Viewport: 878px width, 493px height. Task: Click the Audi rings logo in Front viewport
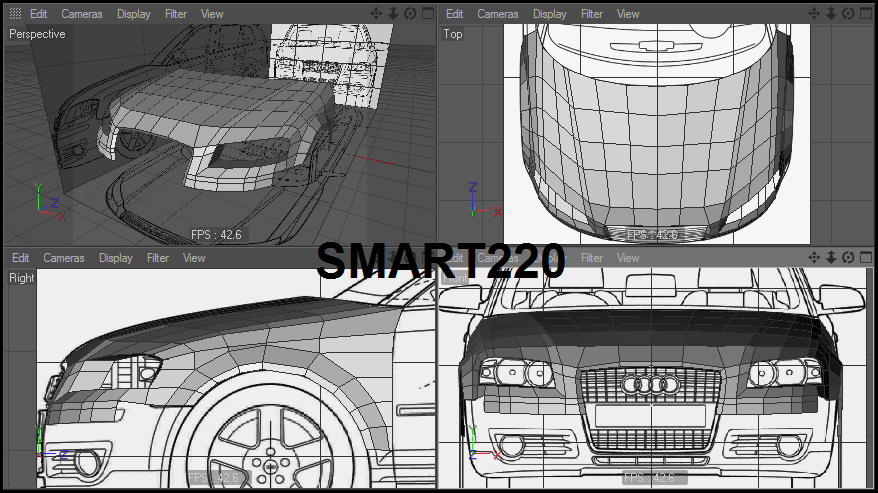point(651,385)
